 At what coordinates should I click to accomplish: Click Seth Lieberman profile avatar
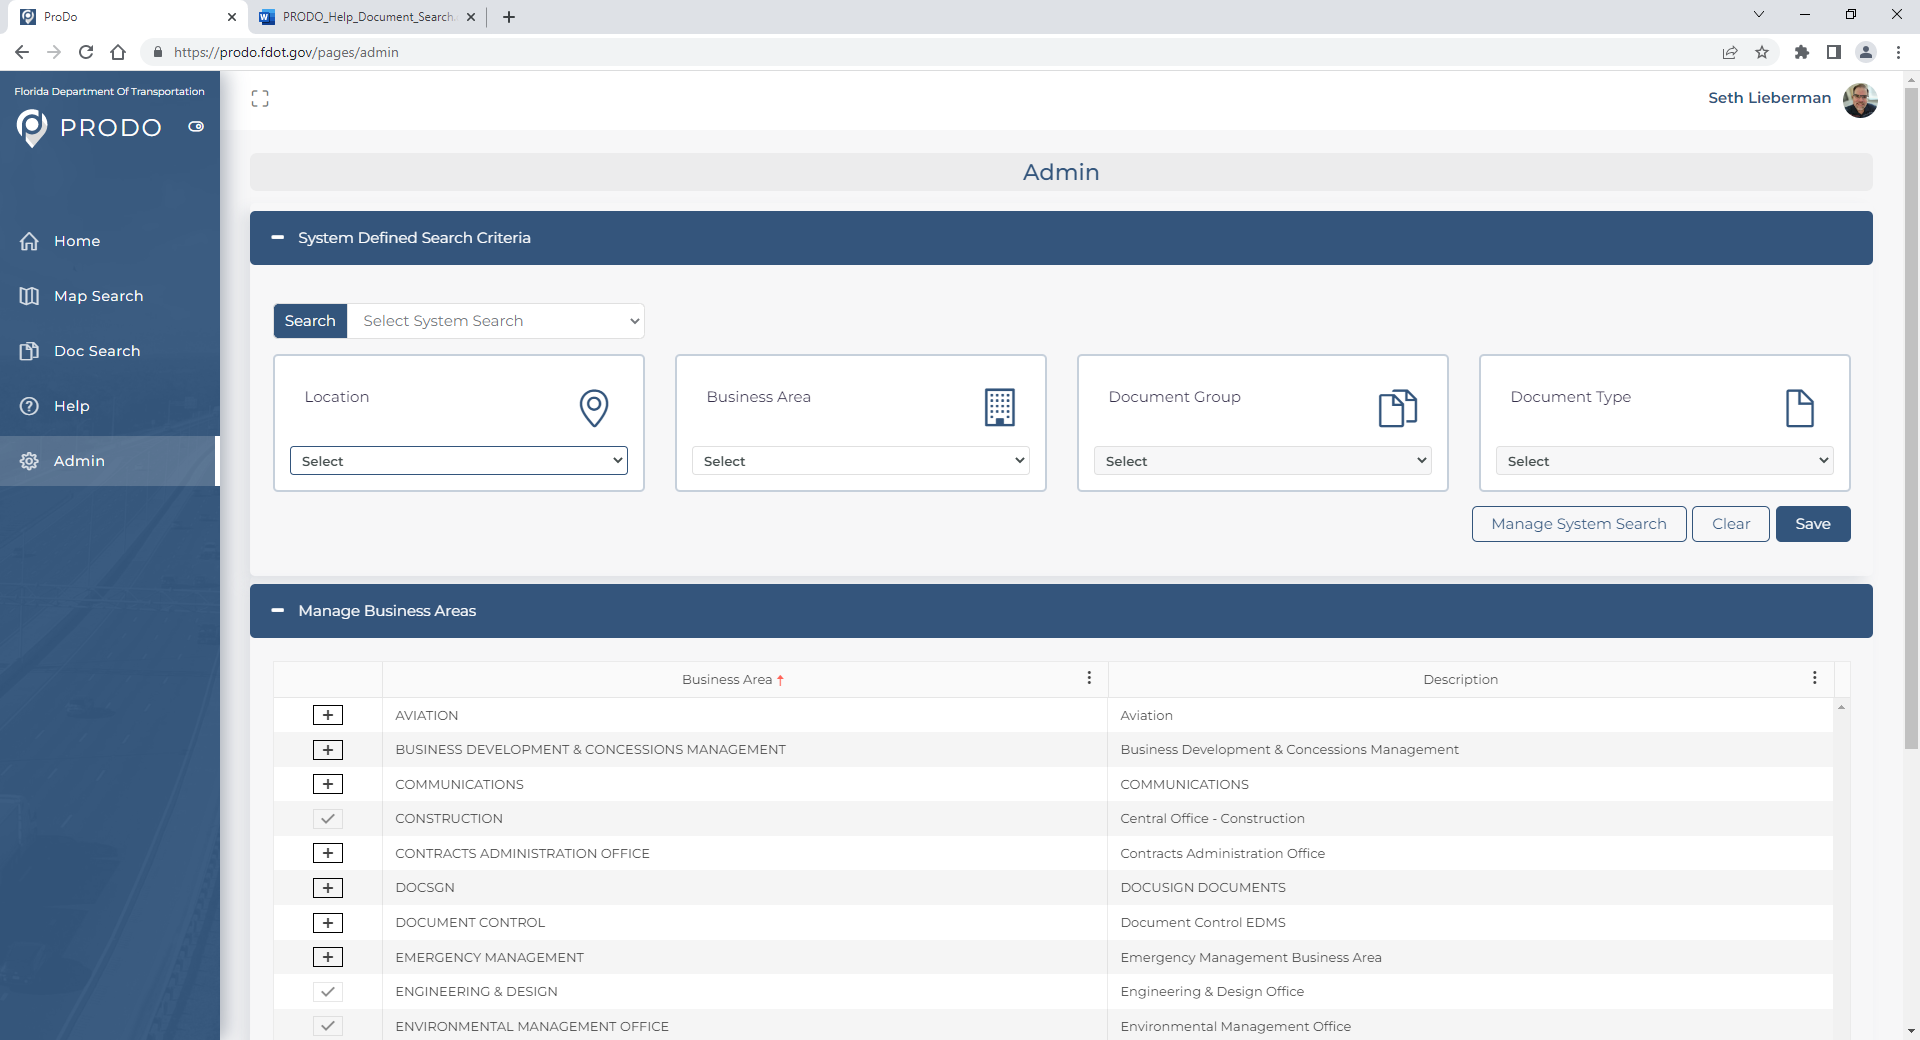click(x=1860, y=99)
